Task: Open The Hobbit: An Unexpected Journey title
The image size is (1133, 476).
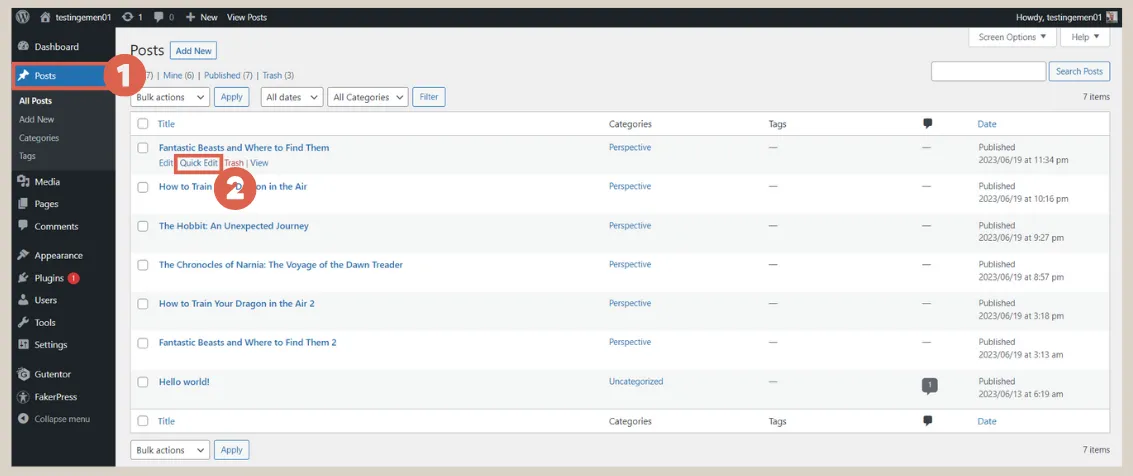Action: pyautogui.click(x=233, y=226)
